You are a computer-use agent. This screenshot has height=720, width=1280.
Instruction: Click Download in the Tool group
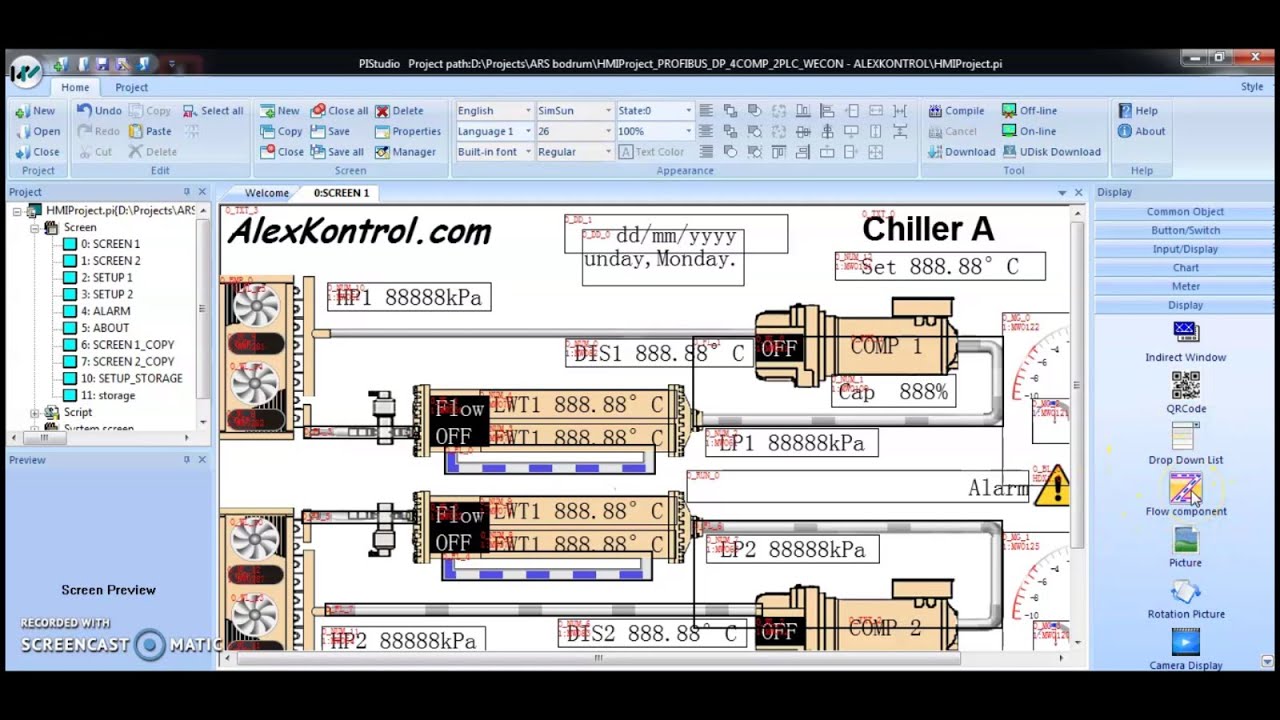tap(961, 152)
